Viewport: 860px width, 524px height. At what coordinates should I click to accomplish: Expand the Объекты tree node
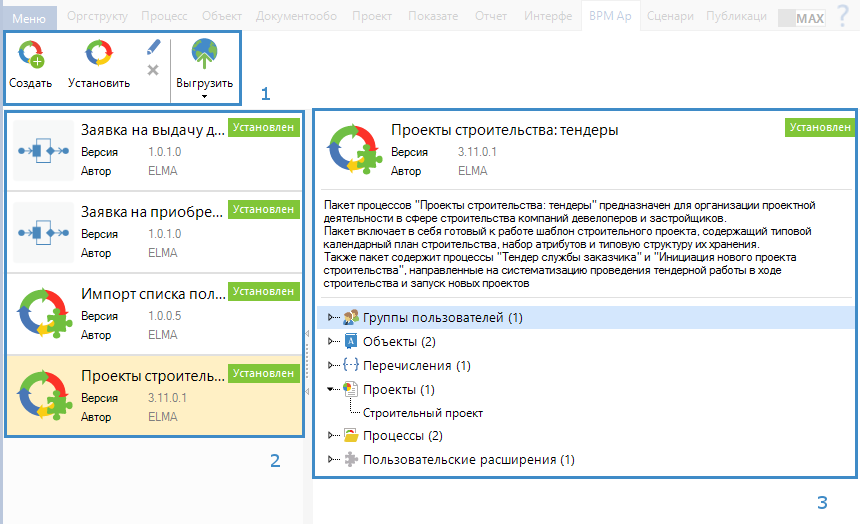(x=332, y=342)
